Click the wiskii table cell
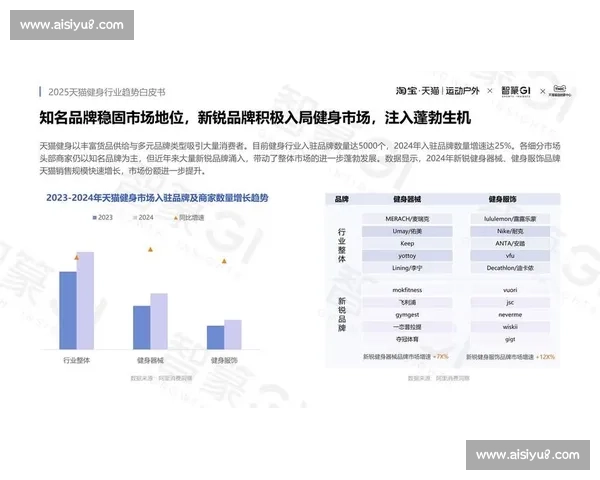The image size is (600, 480). point(510,327)
